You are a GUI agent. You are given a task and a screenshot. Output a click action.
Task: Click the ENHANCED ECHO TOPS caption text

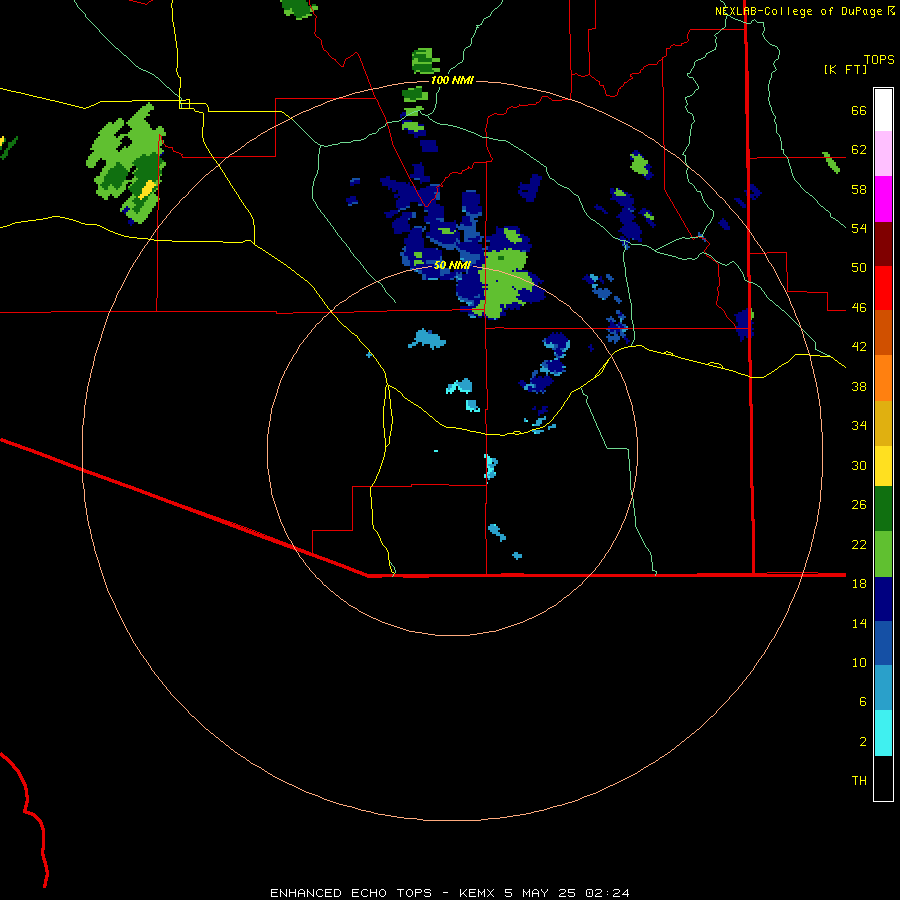point(351,893)
